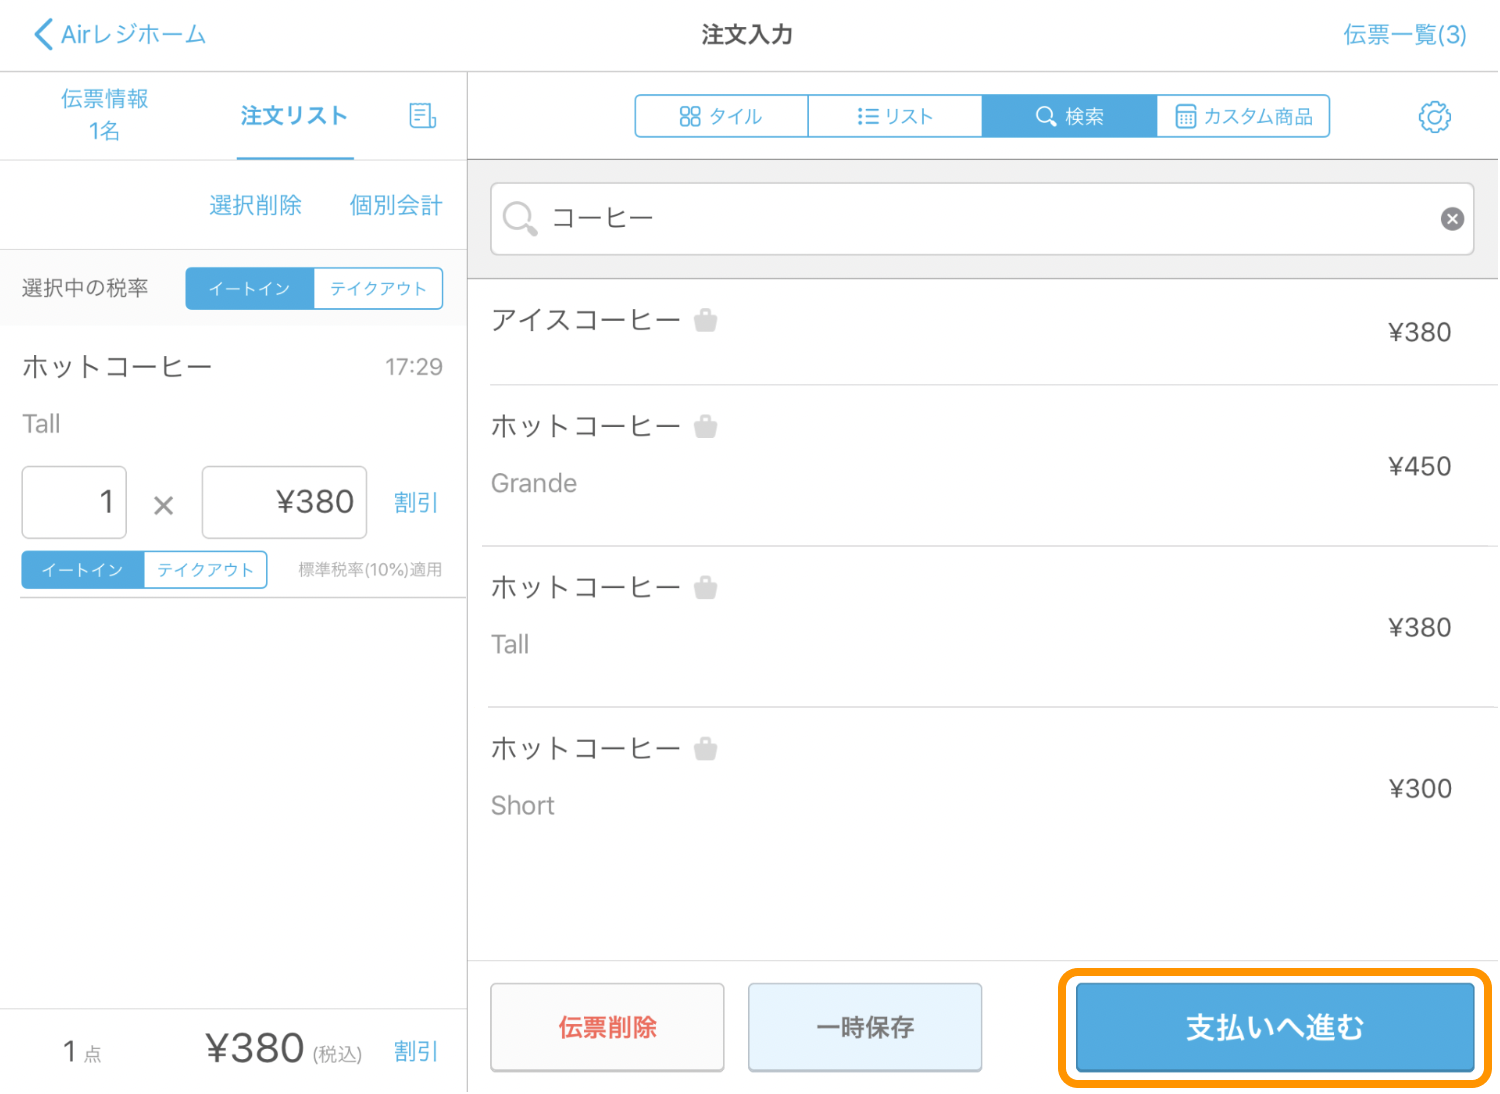The width and height of the screenshot is (1500, 1094).
Task: Click the quantity field showing 1
Action: pyautogui.click(x=75, y=502)
